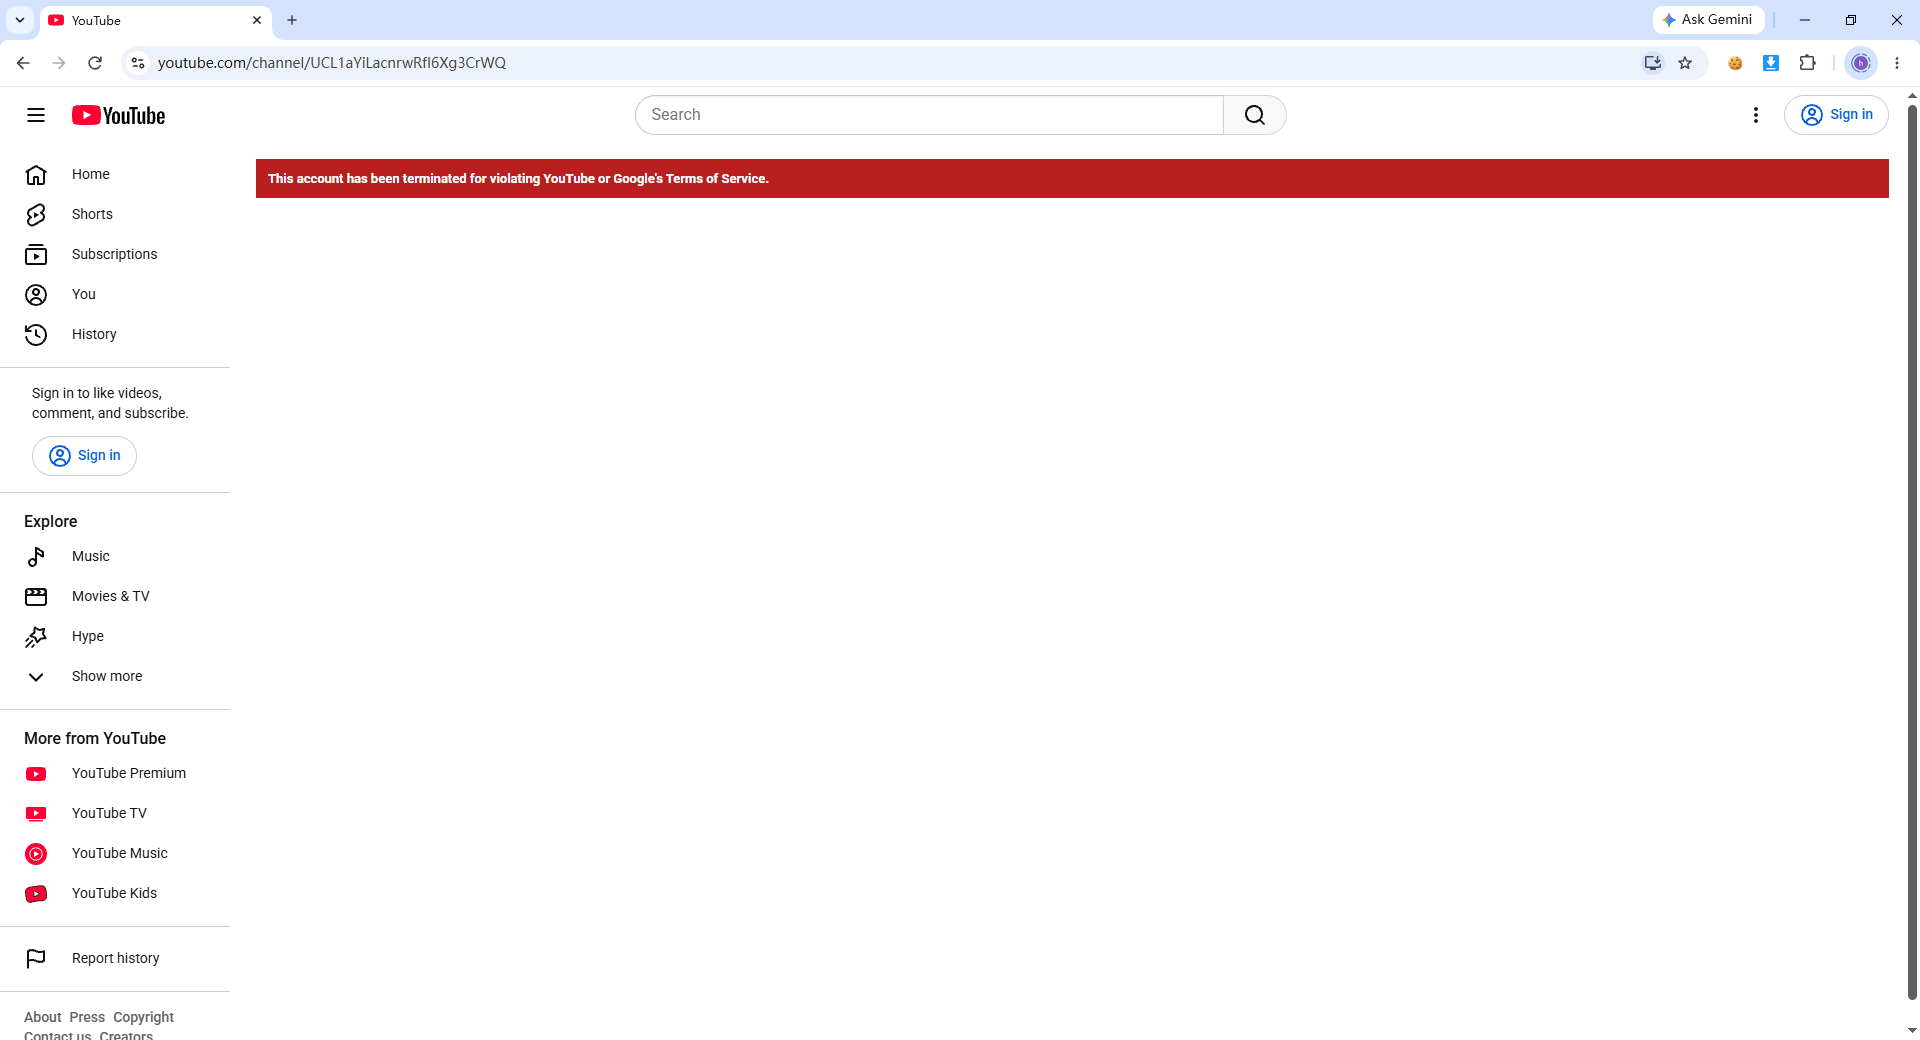Open the hamburger guide menu

(36, 115)
